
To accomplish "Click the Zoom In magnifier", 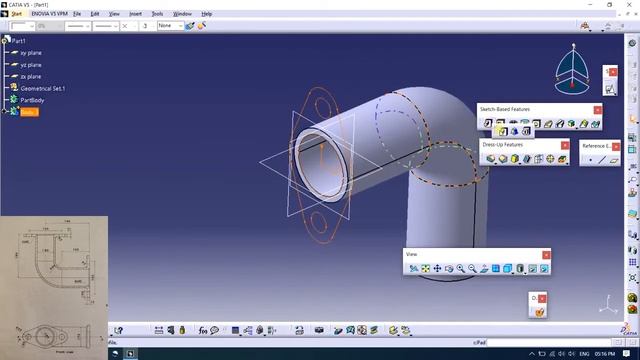I will click(460, 269).
